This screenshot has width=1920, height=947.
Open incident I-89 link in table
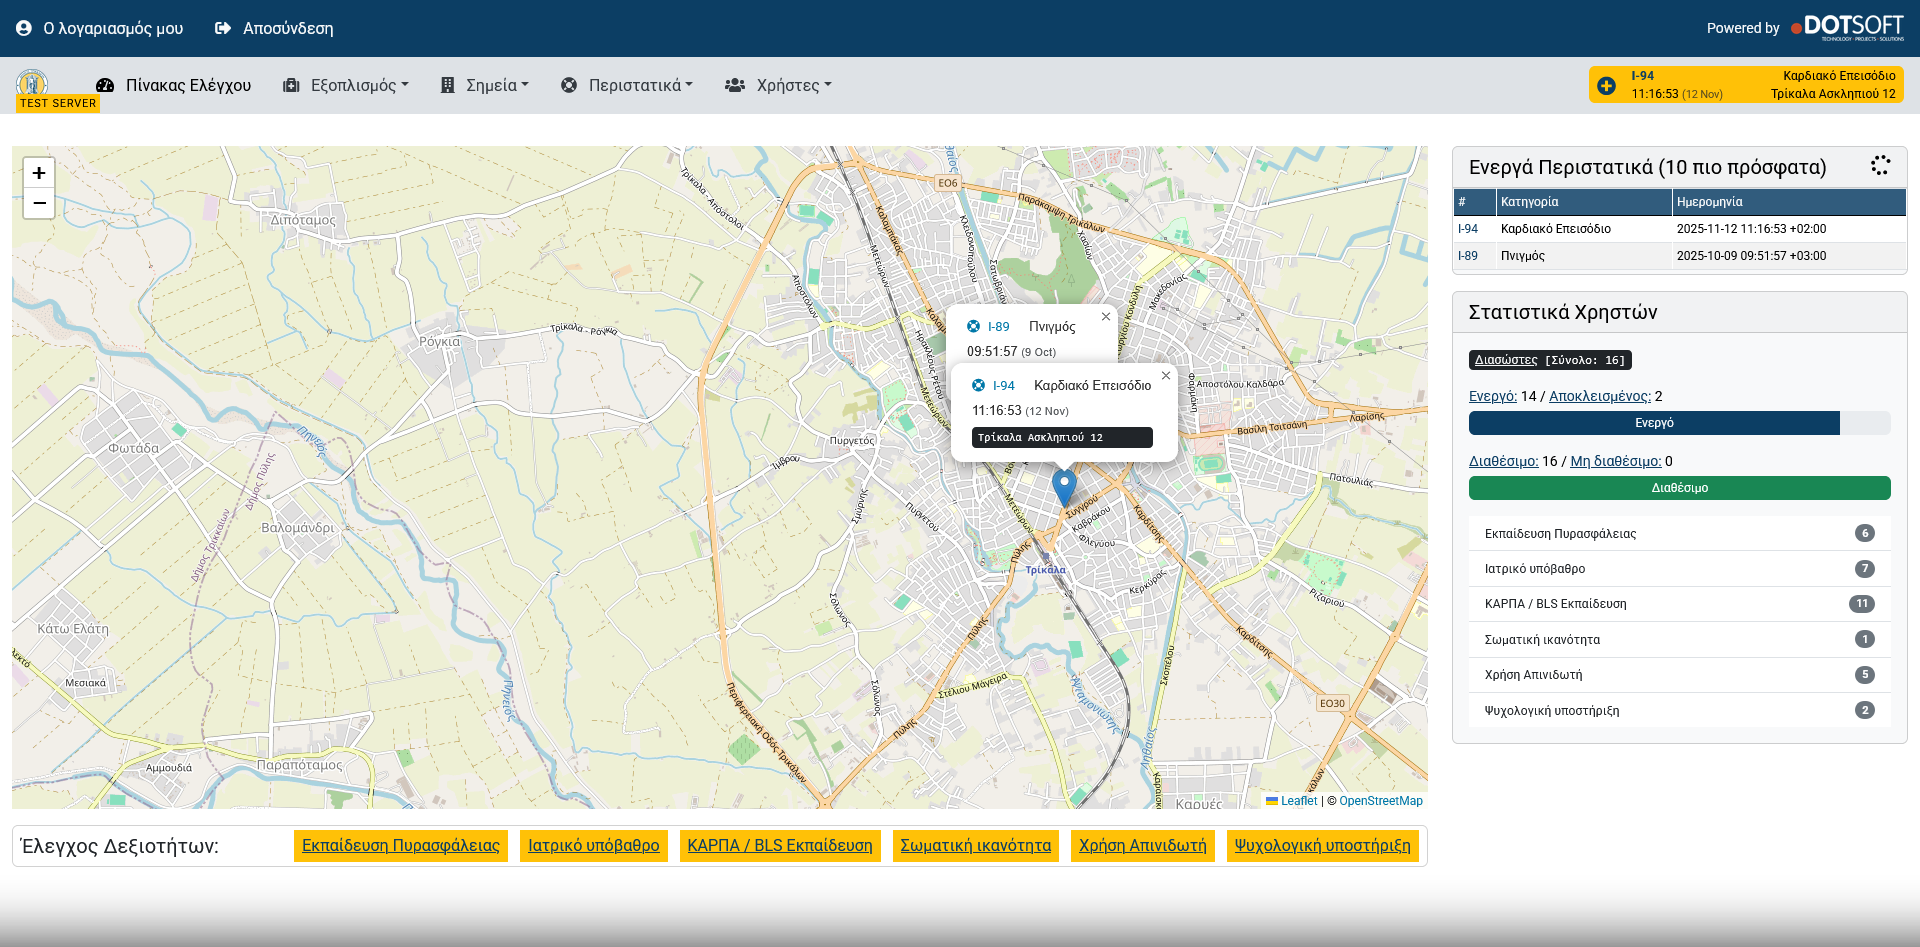pyautogui.click(x=1467, y=256)
